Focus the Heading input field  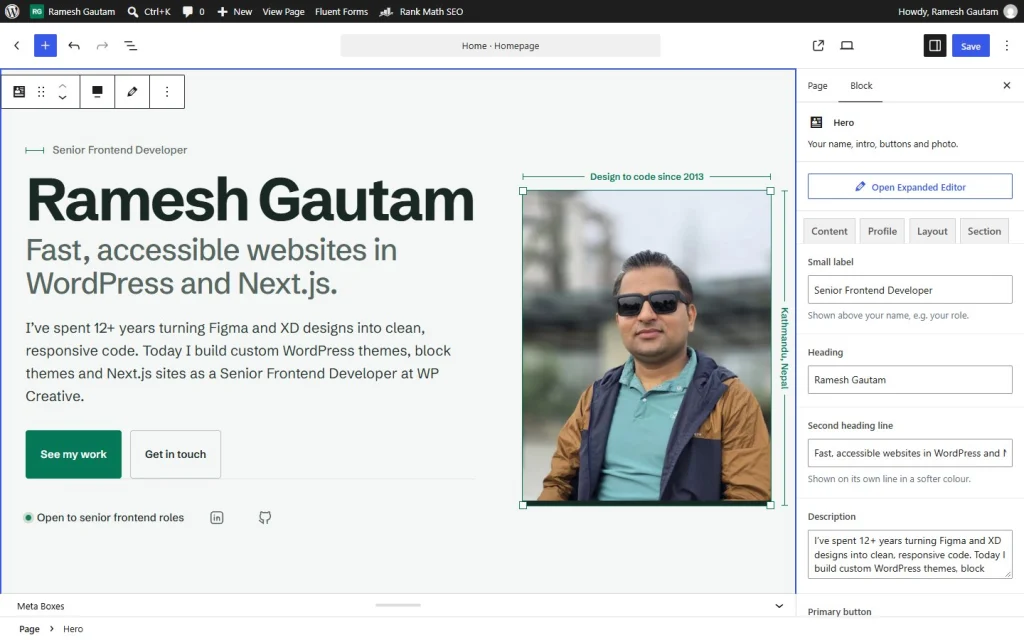(910, 379)
